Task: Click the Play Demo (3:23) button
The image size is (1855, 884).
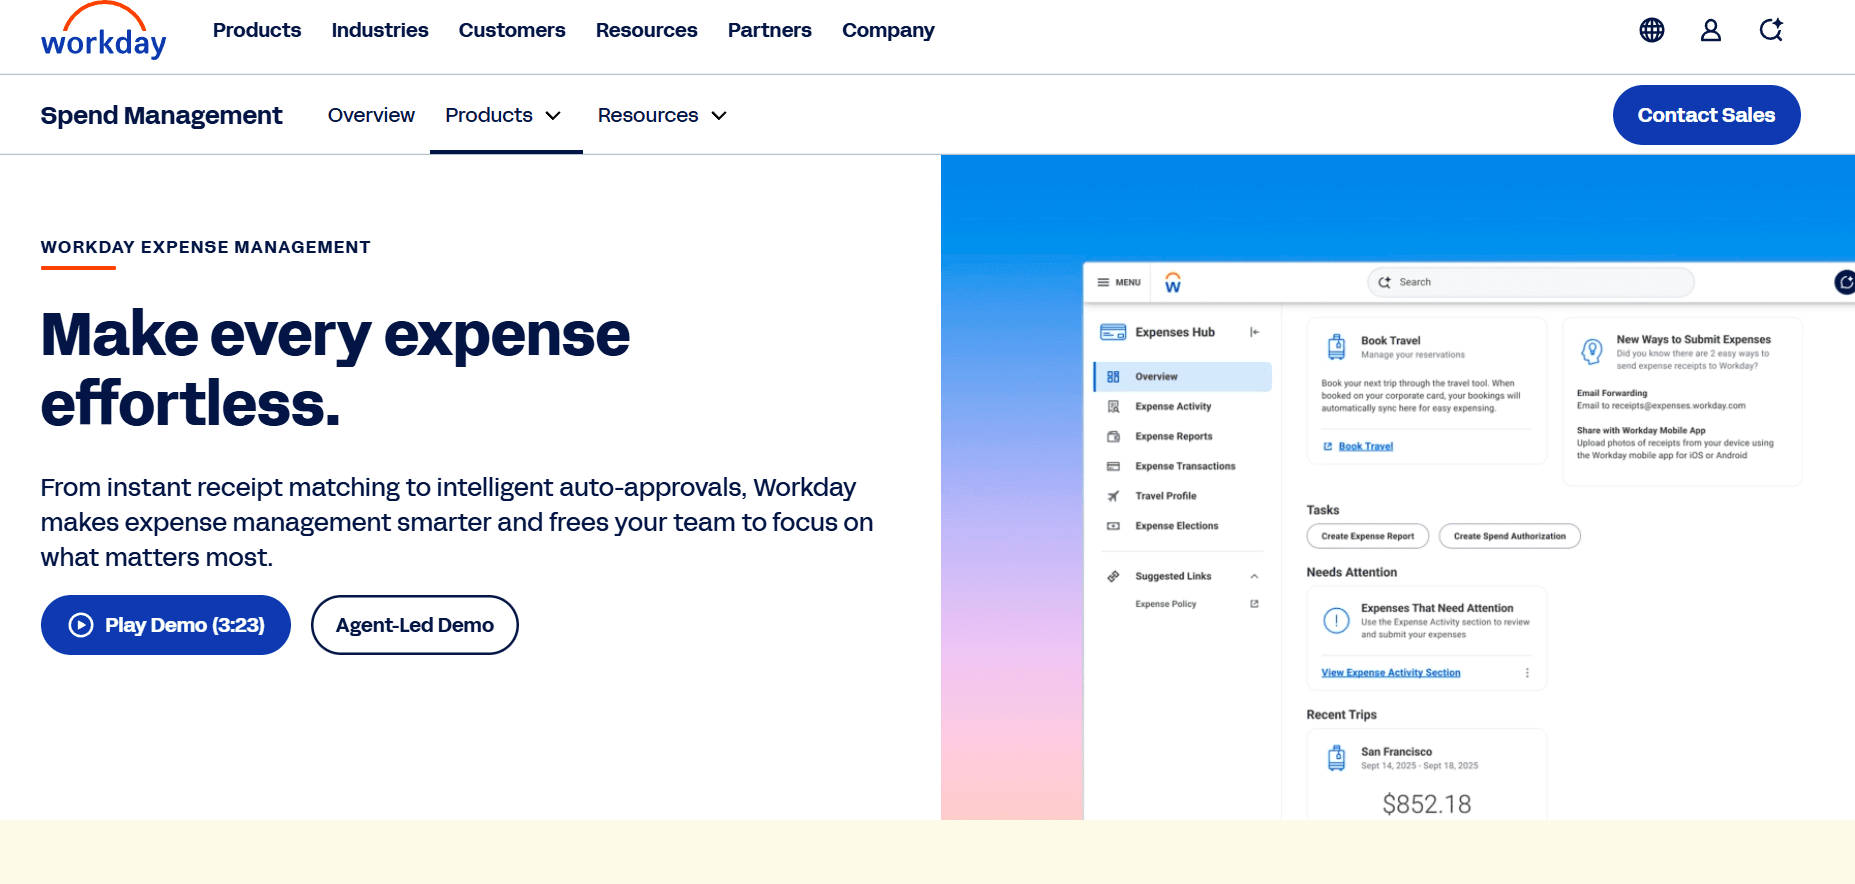Action: coord(166,625)
